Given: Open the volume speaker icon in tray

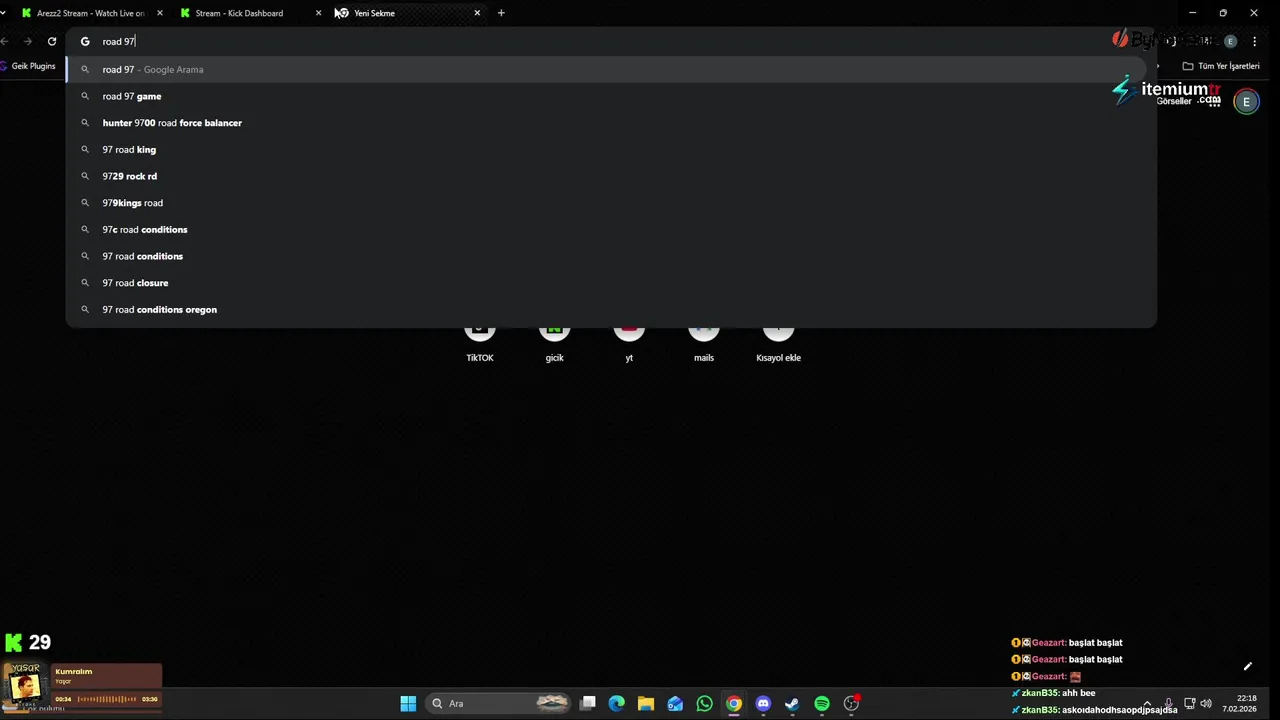Looking at the screenshot, I should tap(1206, 703).
